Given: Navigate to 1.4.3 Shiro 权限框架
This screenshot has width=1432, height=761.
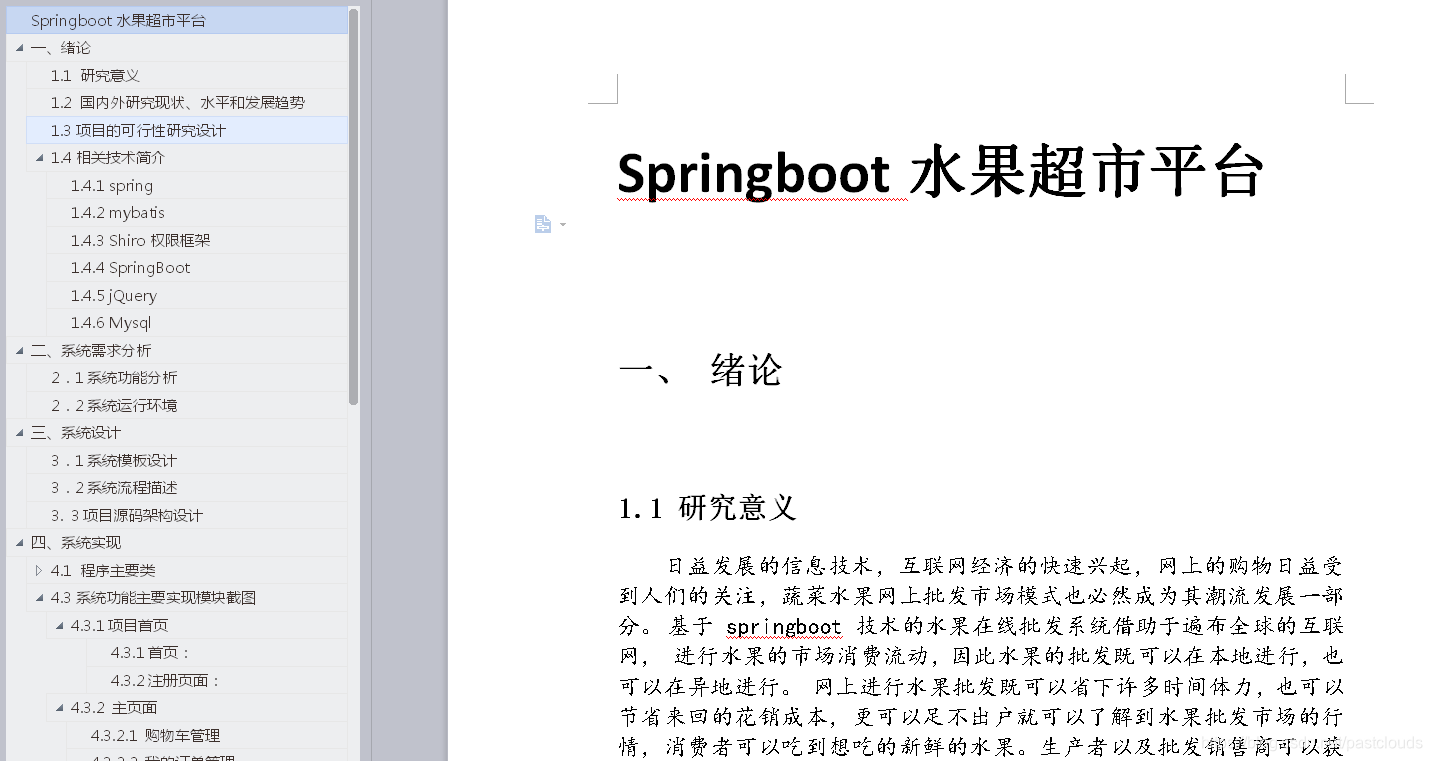Looking at the screenshot, I should click(197, 240).
